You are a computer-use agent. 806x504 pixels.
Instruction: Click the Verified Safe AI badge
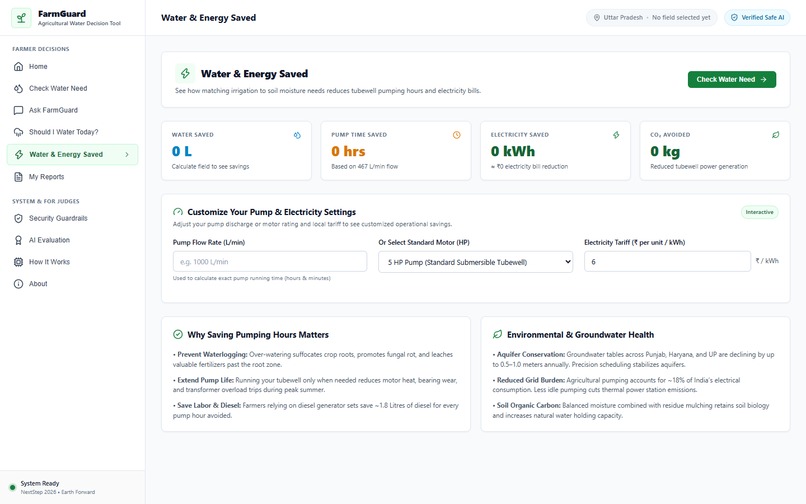[757, 17]
